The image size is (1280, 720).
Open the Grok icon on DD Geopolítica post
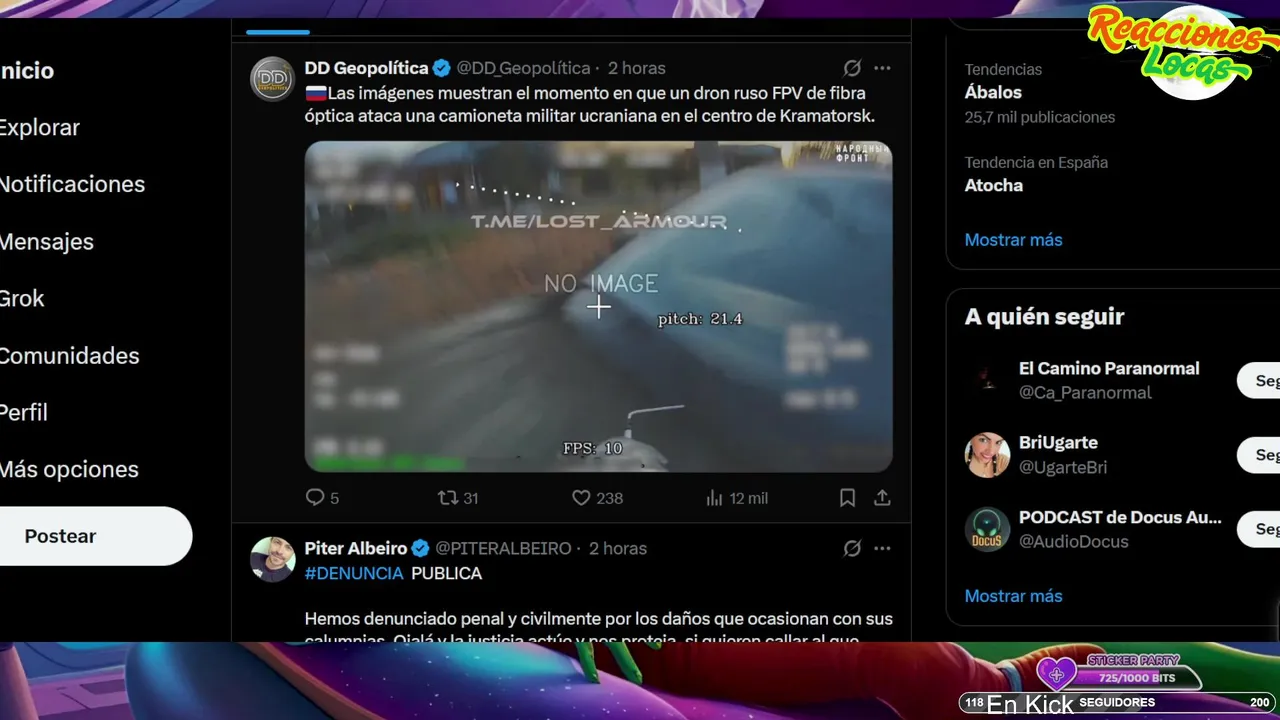tap(852, 68)
